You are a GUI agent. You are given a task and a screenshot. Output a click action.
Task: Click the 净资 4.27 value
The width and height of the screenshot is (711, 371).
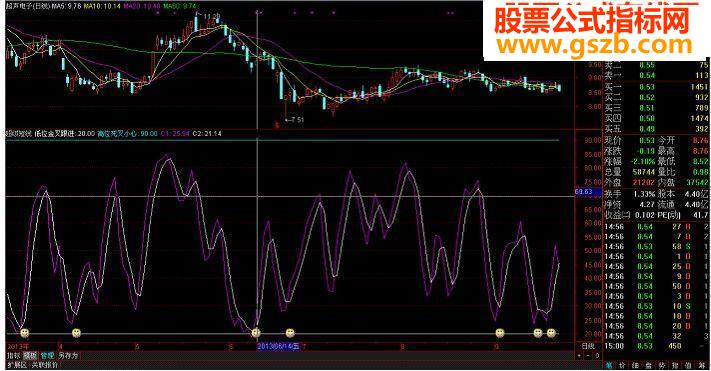click(x=646, y=205)
